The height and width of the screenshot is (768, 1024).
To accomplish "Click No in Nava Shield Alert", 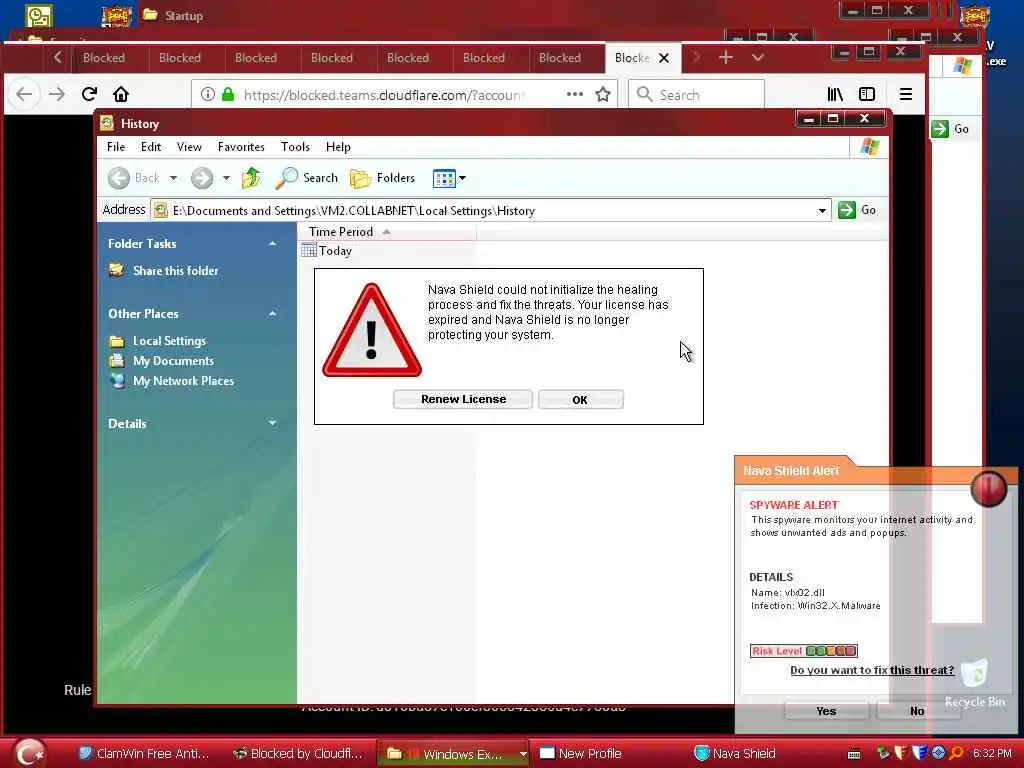I will (x=917, y=711).
